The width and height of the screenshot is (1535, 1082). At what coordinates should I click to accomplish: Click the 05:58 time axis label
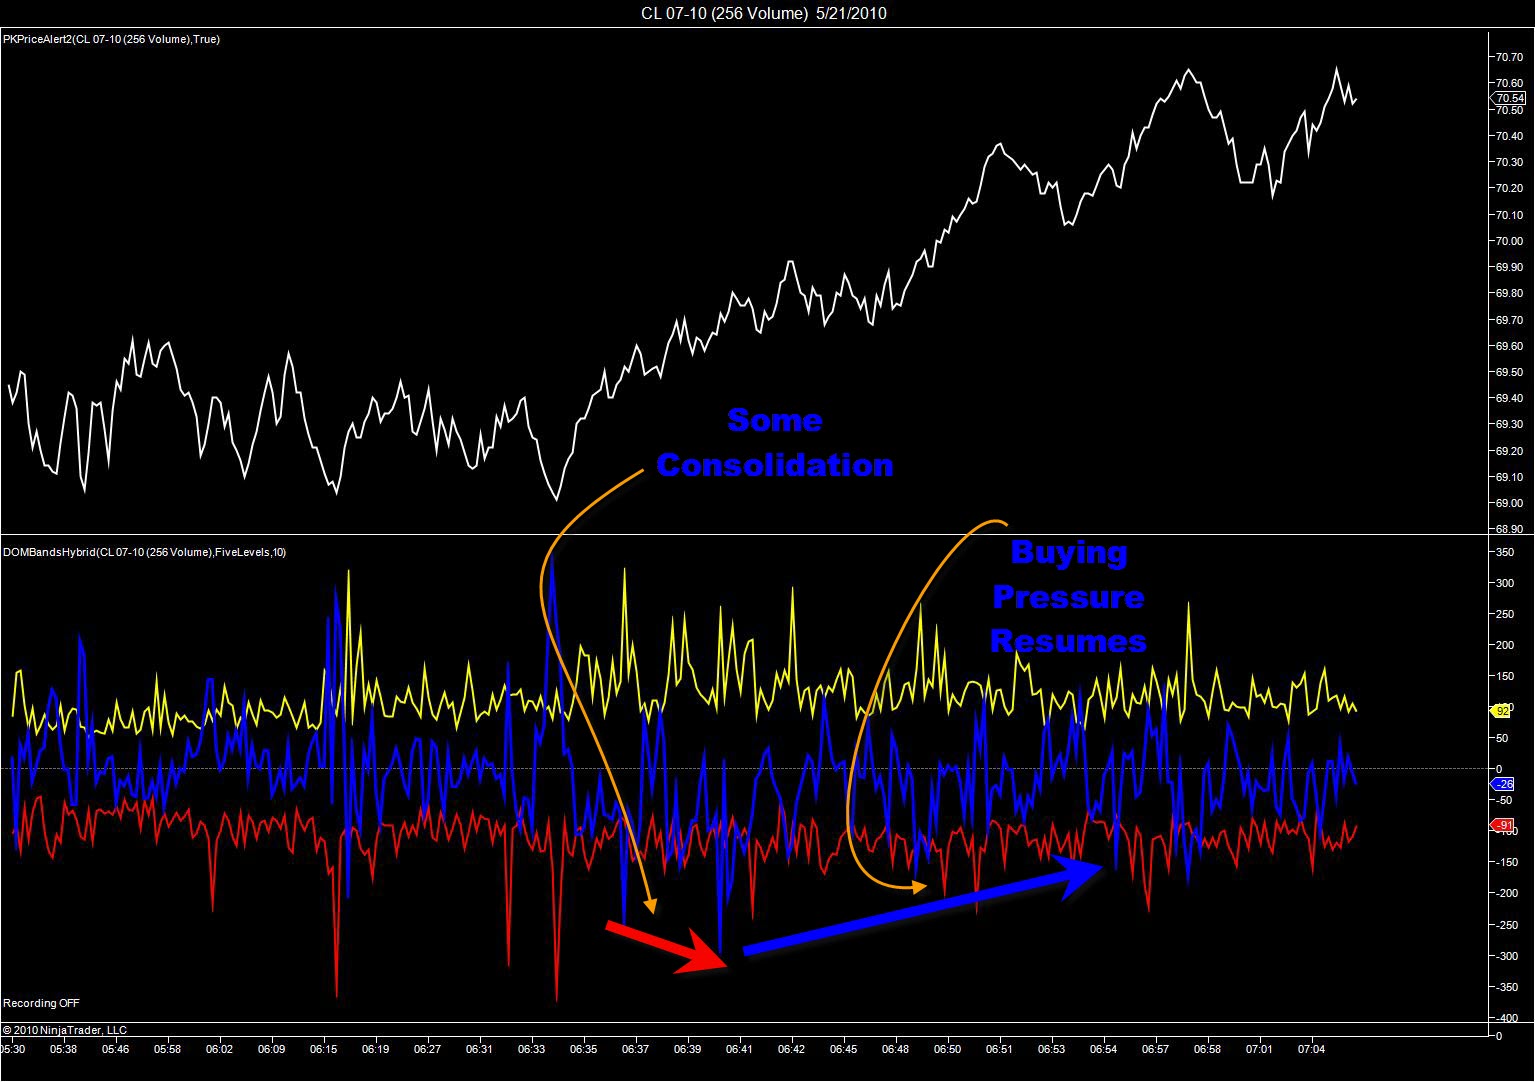pyautogui.click(x=168, y=1050)
